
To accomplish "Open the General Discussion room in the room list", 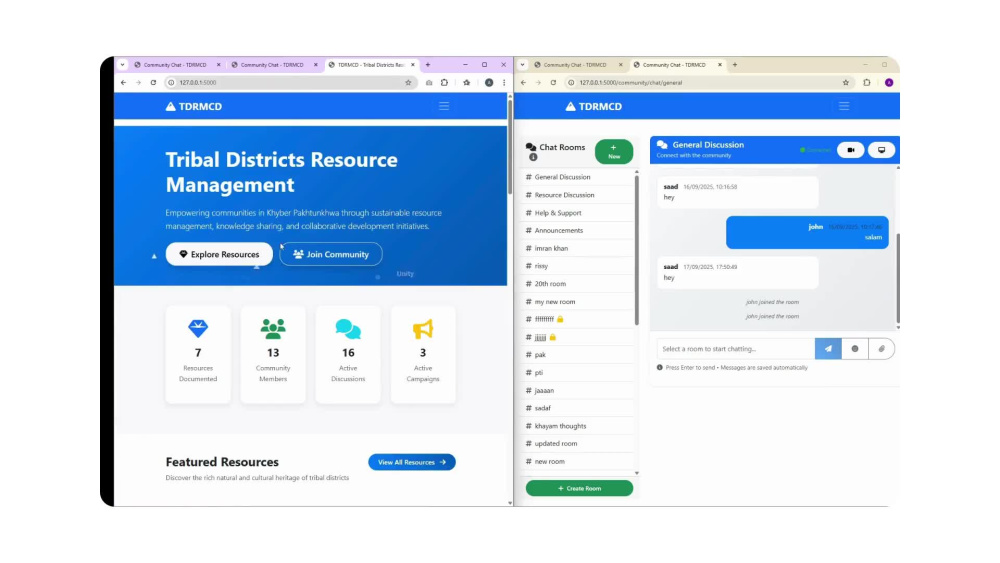I will click(x=578, y=177).
